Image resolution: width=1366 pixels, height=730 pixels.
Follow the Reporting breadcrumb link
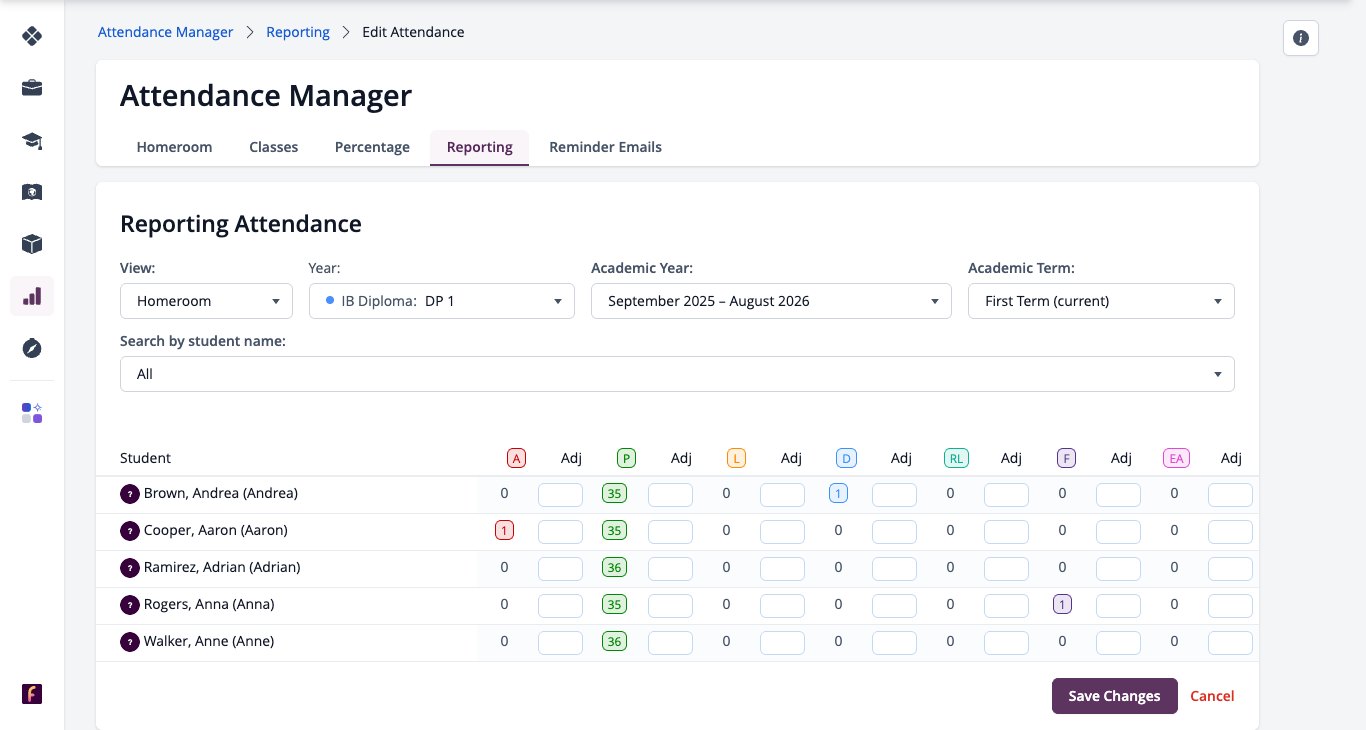(298, 32)
